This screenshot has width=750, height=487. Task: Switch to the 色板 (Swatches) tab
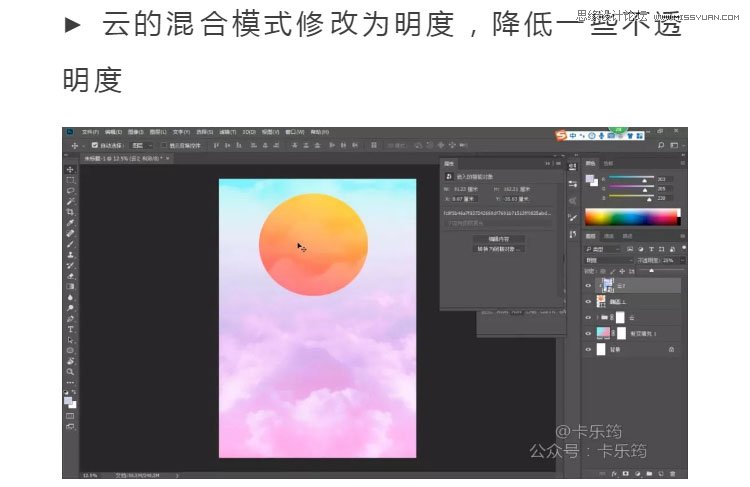pos(609,163)
